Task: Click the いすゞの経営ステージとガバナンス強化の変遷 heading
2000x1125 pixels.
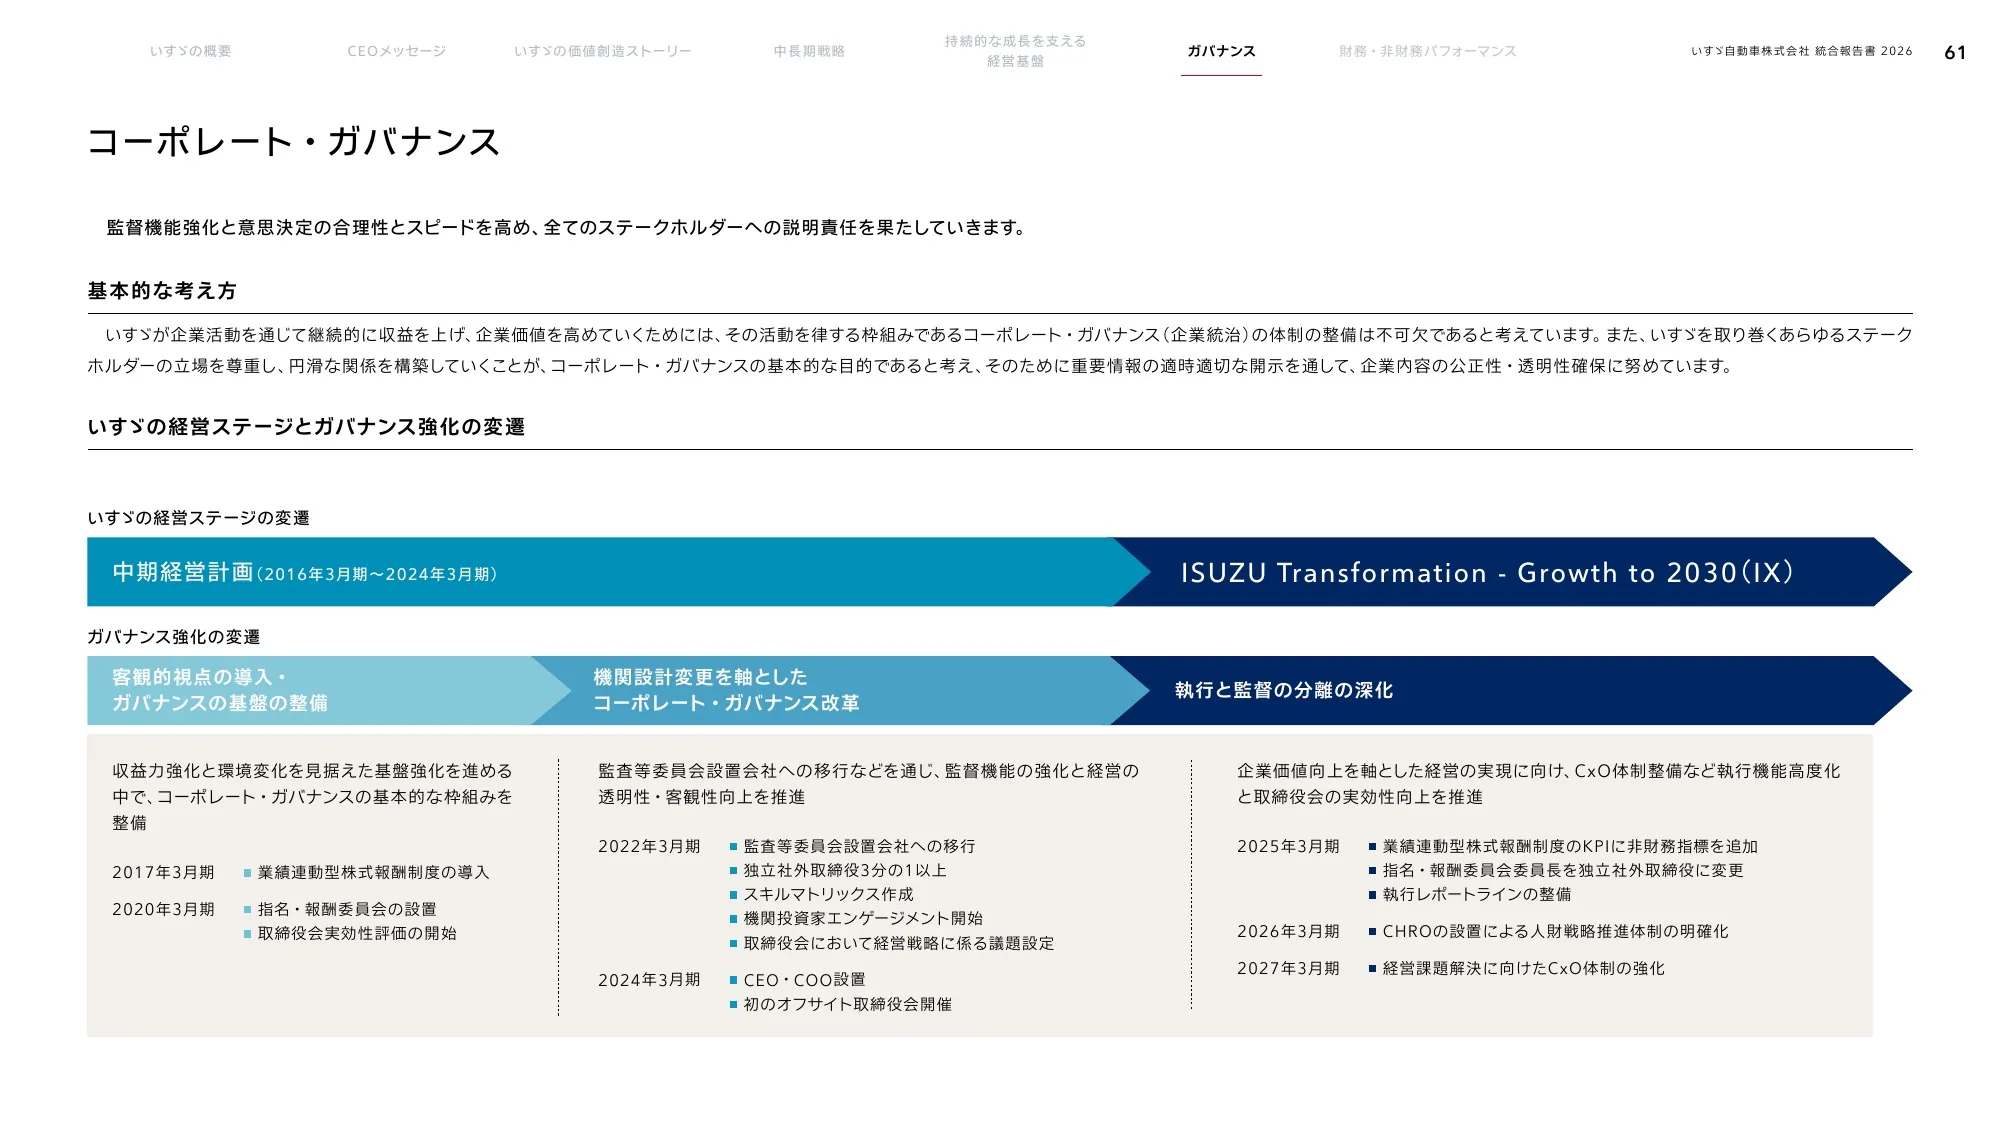Action: (x=306, y=427)
